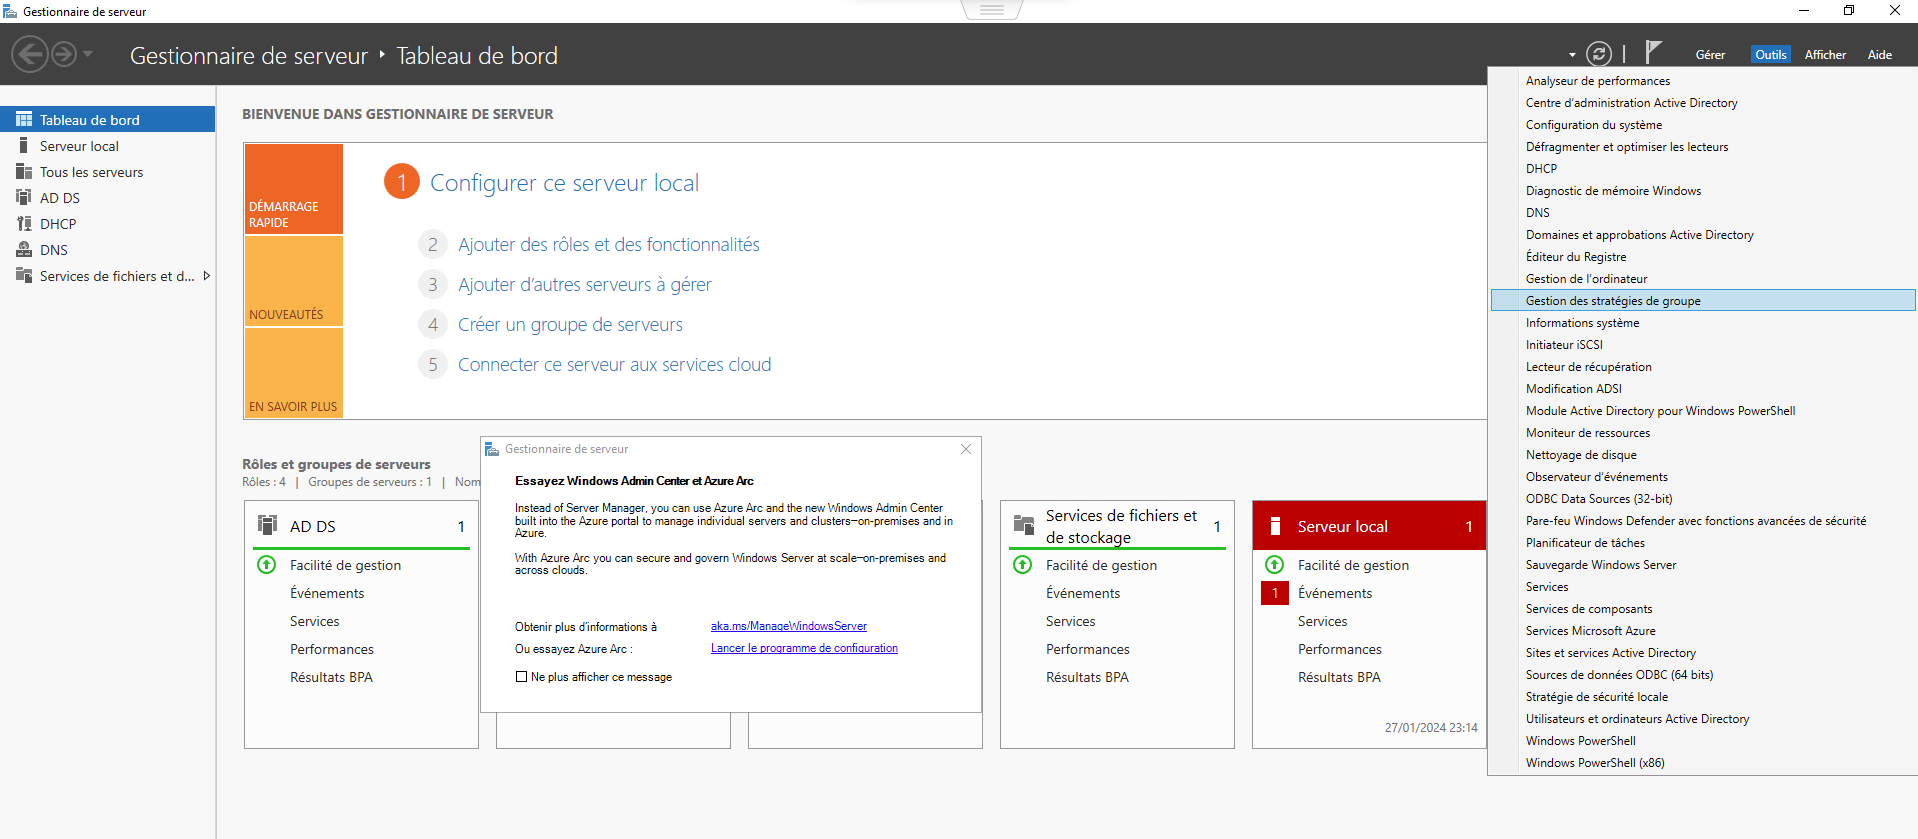
Task: Click the DHCP sidebar icon
Action: 24,224
